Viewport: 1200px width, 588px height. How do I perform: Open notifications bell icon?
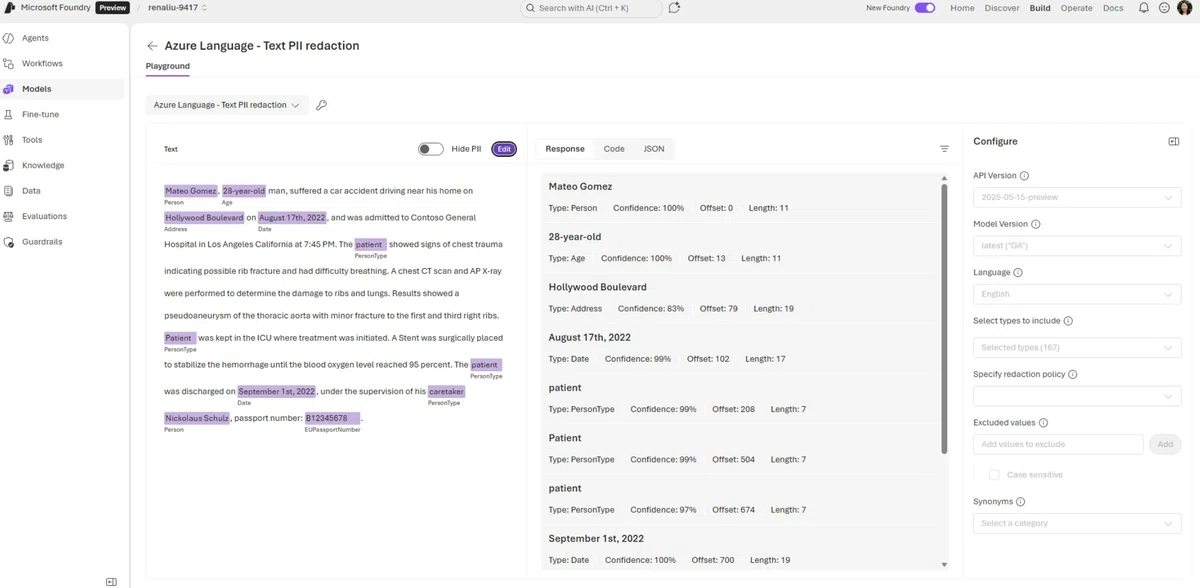point(1144,8)
